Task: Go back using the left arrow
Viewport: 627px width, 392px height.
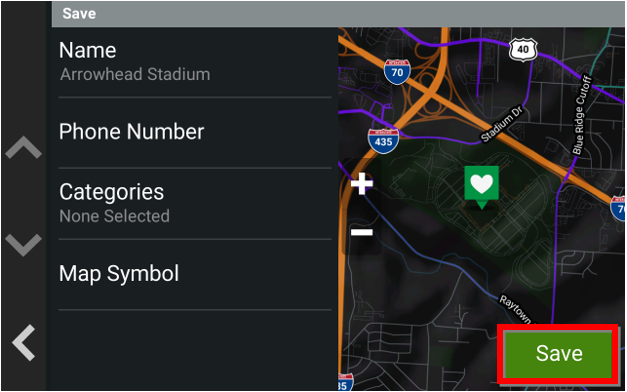Action: (24, 343)
